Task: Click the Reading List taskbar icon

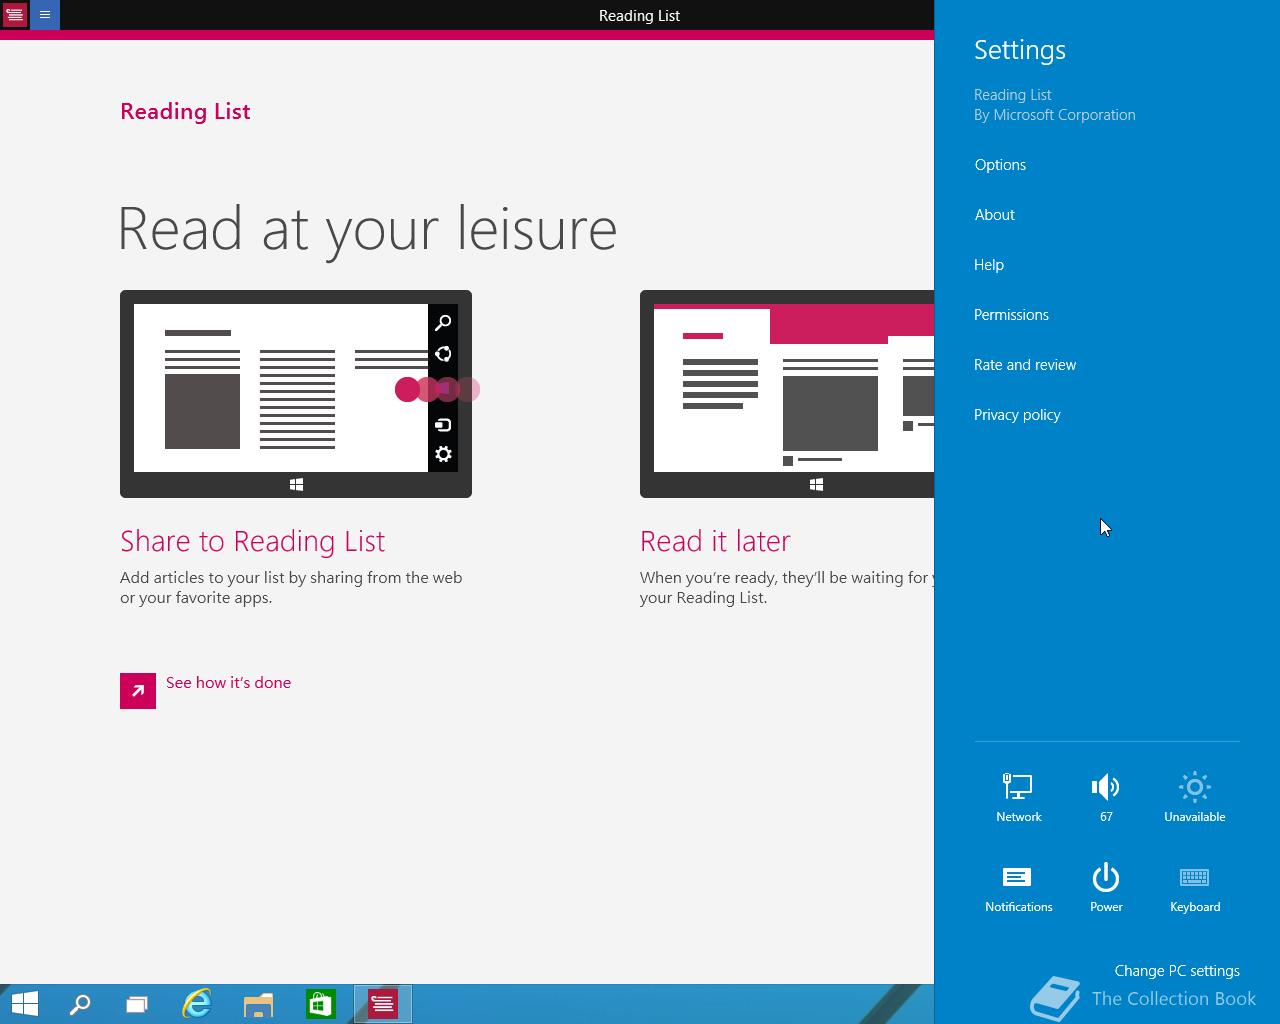Action: [x=382, y=1004]
